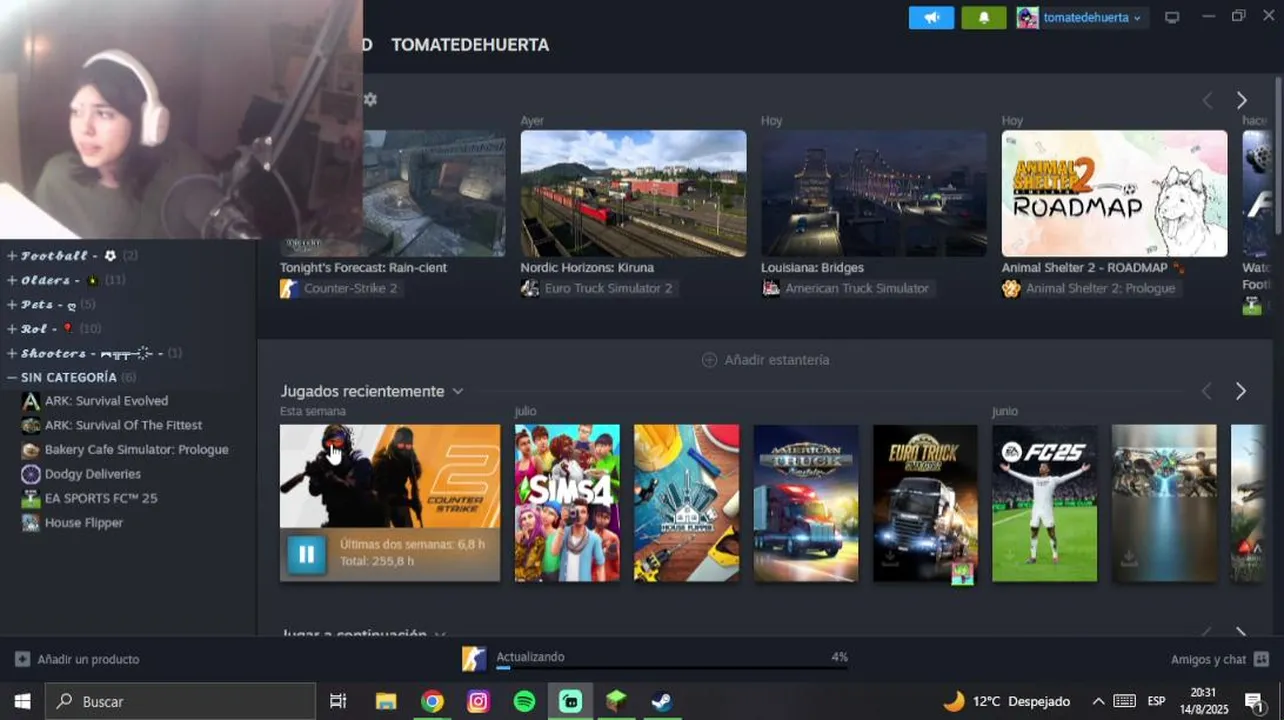Open Spotify from taskbar
The height and width of the screenshot is (720, 1284).
[524, 701]
